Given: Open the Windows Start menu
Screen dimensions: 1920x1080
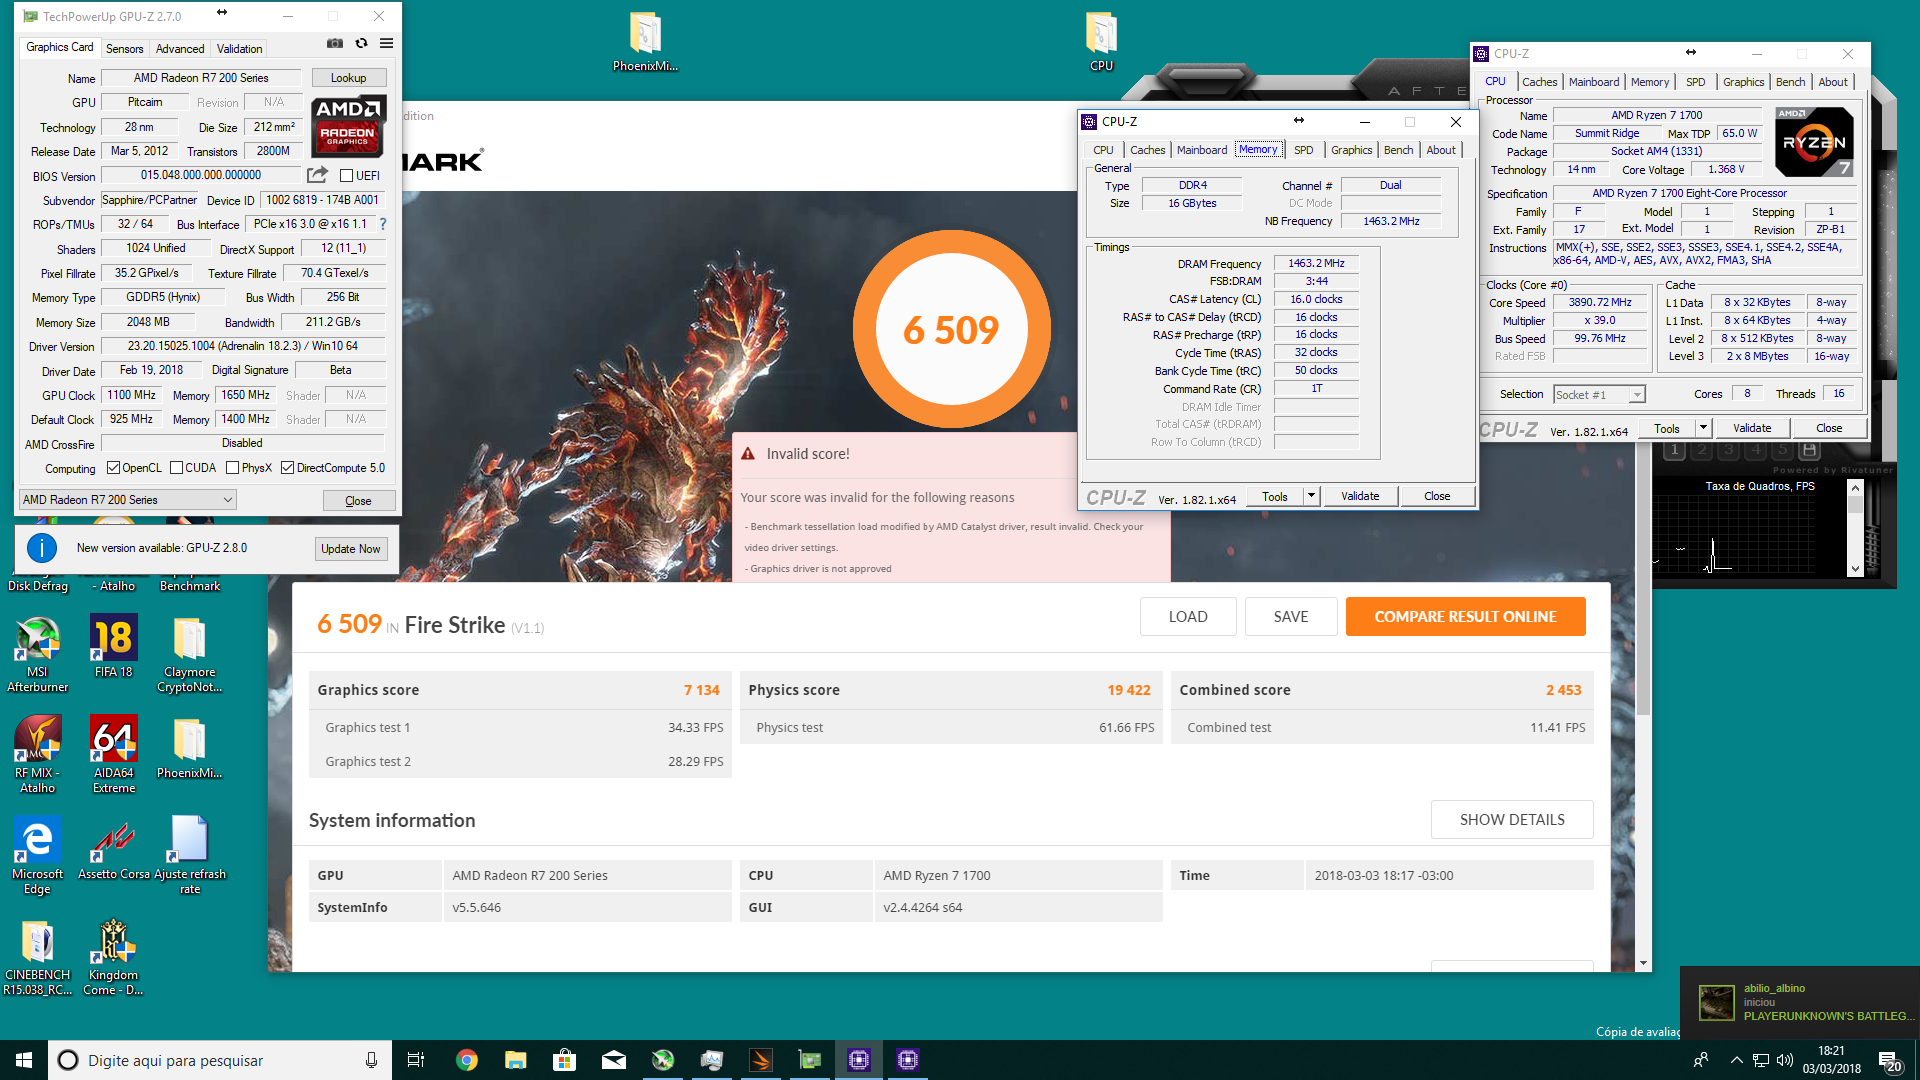Looking at the screenshot, I should [x=24, y=1060].
